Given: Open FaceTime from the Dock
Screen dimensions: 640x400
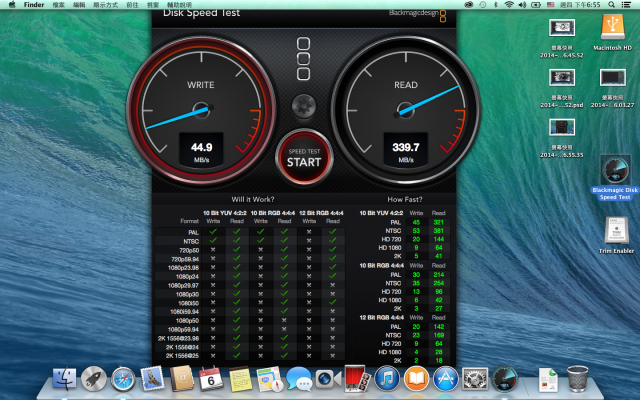Looking at the screenshot, I should (x=328, y=379).
